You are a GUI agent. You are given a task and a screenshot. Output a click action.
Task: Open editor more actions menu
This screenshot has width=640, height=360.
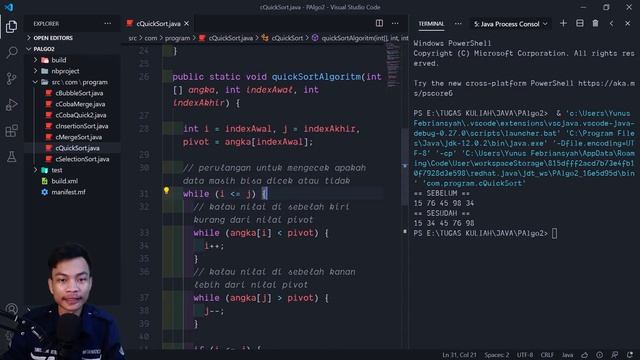click(395, 23)
